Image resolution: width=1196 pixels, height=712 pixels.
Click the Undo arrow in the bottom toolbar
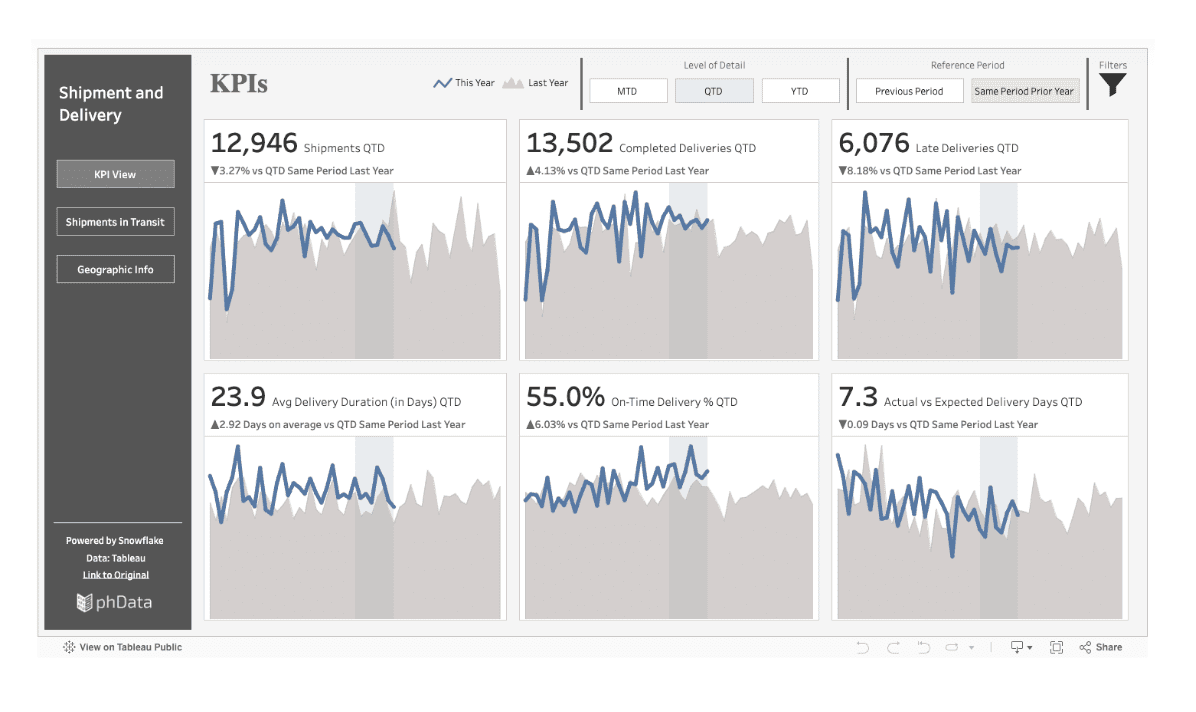(x=862, y=648)
